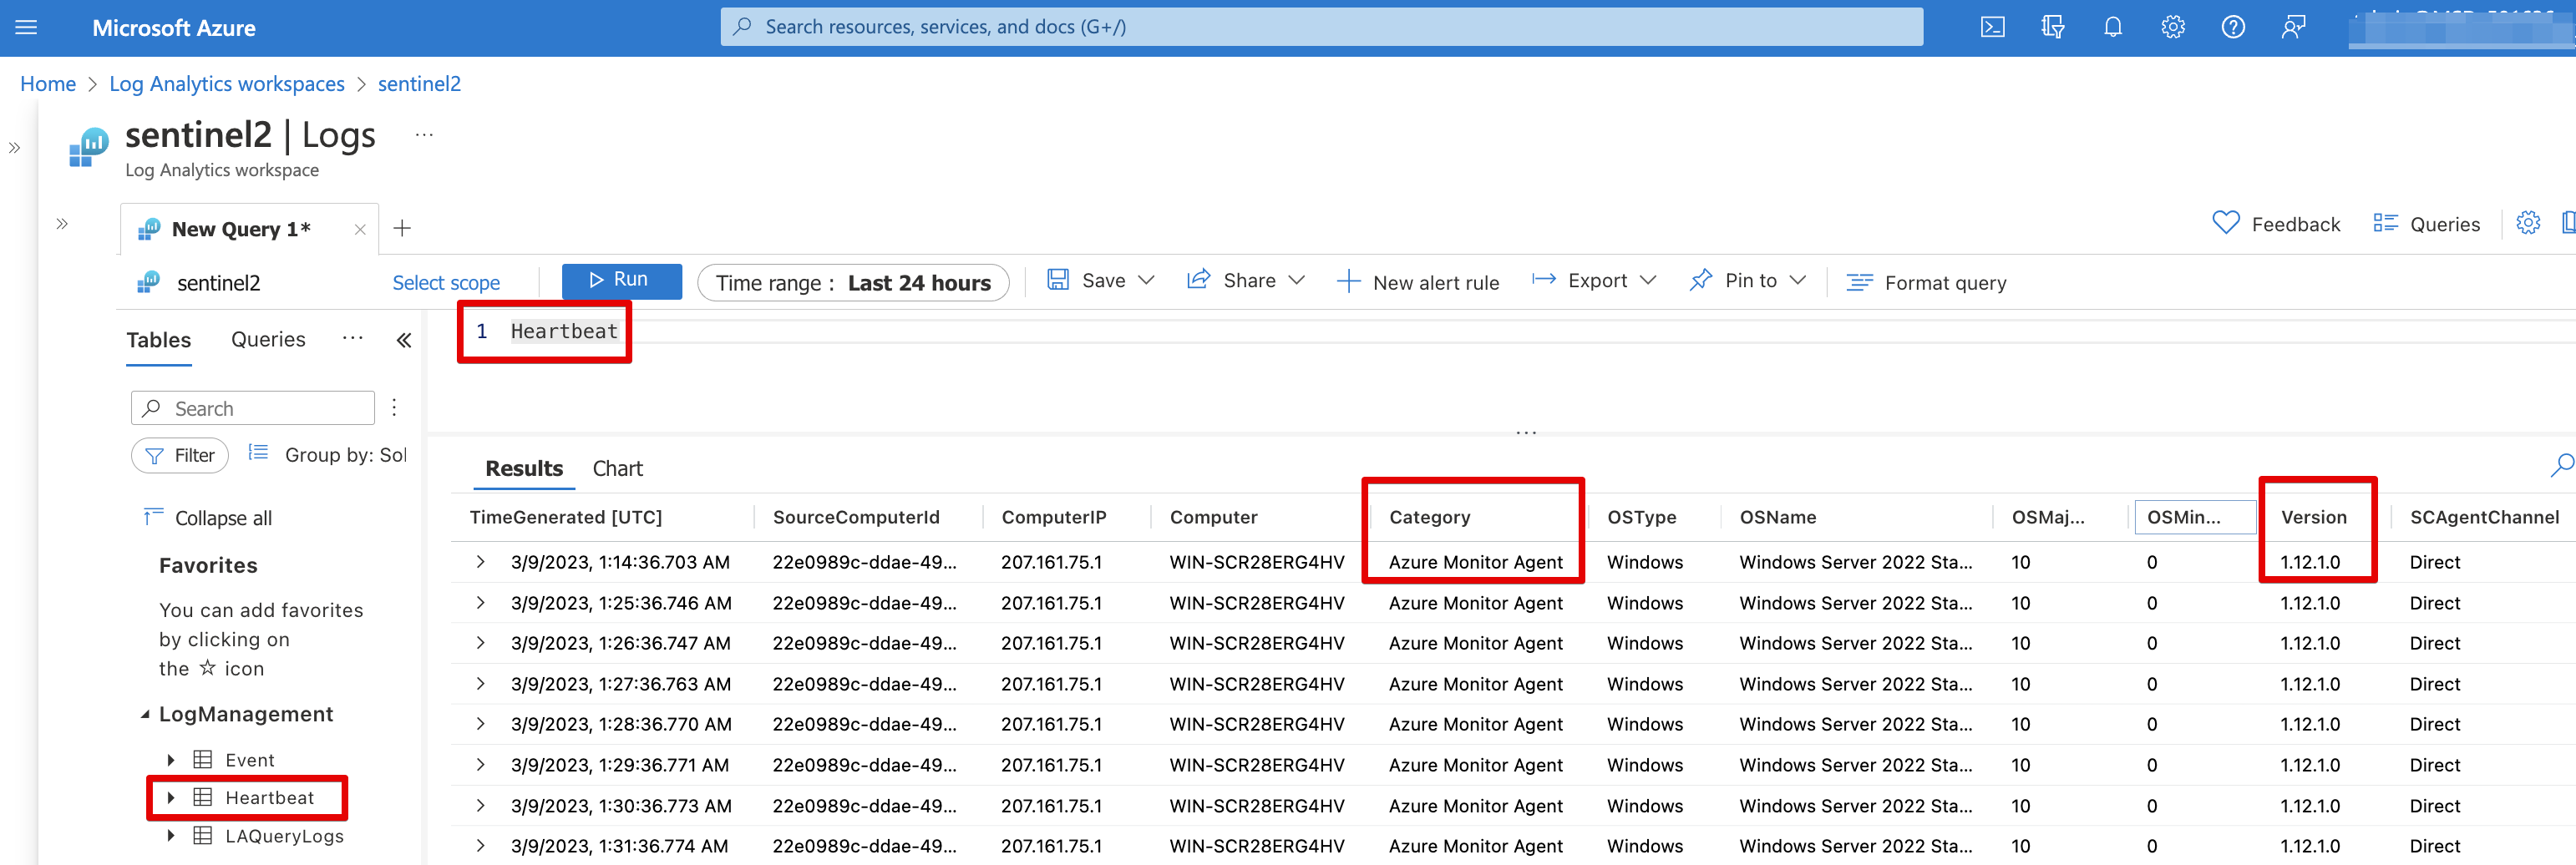
Task: Expand the LAQueryLogs table node
Action: [x=171, y=836]
